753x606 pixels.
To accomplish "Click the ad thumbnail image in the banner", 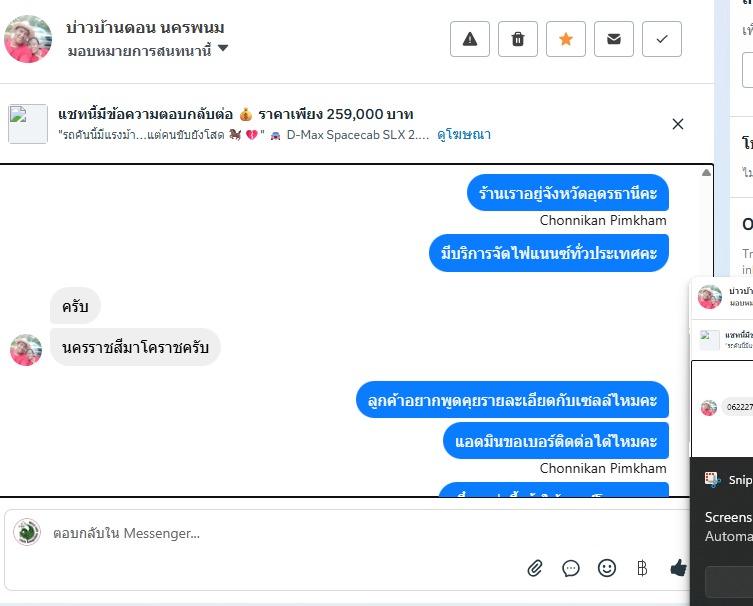I will click(28, 124).
